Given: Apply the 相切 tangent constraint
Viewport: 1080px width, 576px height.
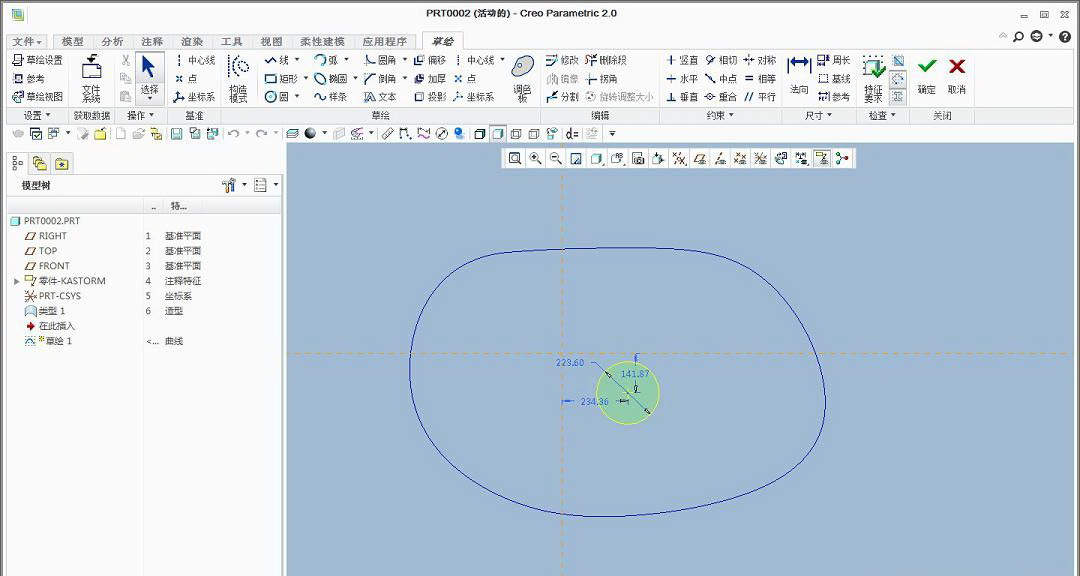Looking at the screenshot, I should (x=721, y=60).
